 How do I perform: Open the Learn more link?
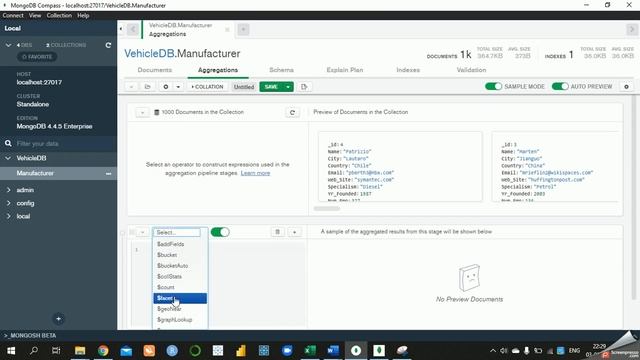click(255, 173)
